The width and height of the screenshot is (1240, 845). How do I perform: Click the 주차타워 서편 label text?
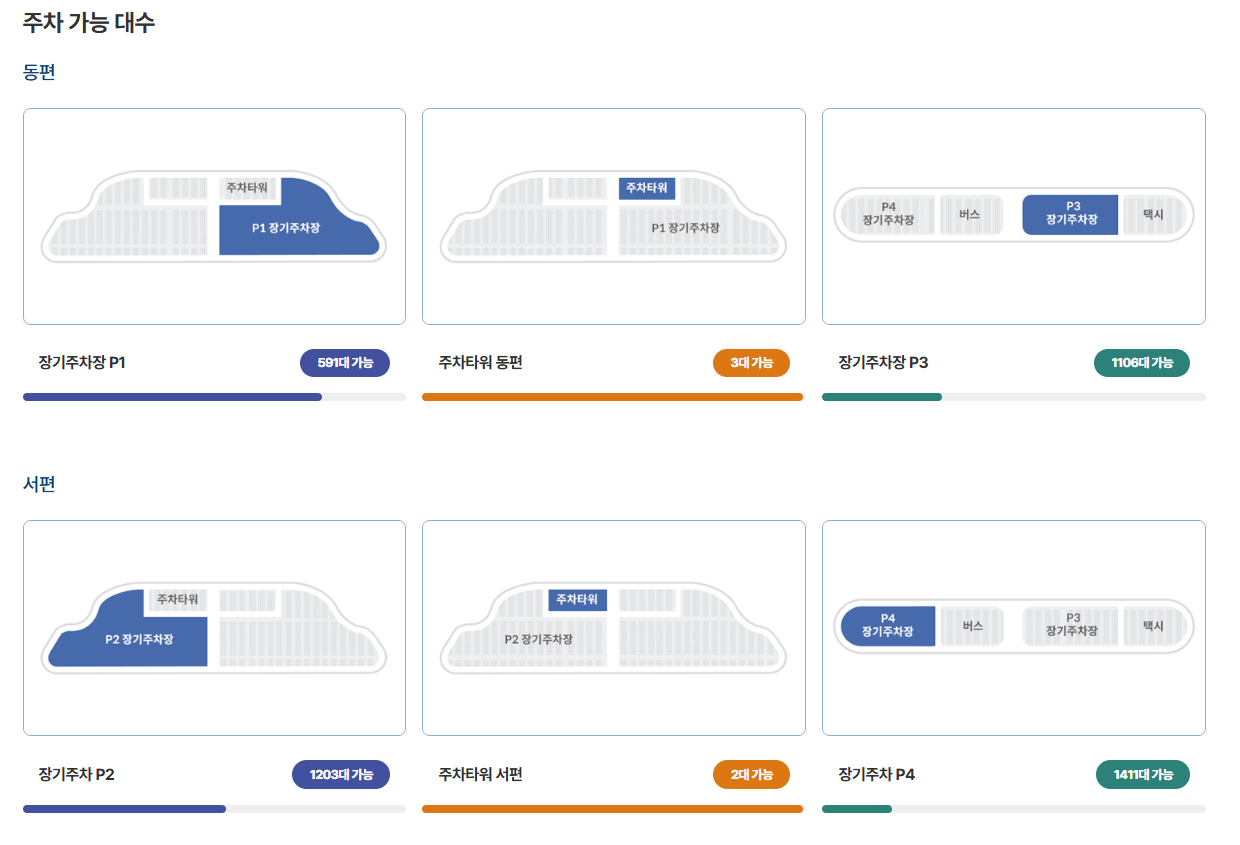[x=480, y=775]
